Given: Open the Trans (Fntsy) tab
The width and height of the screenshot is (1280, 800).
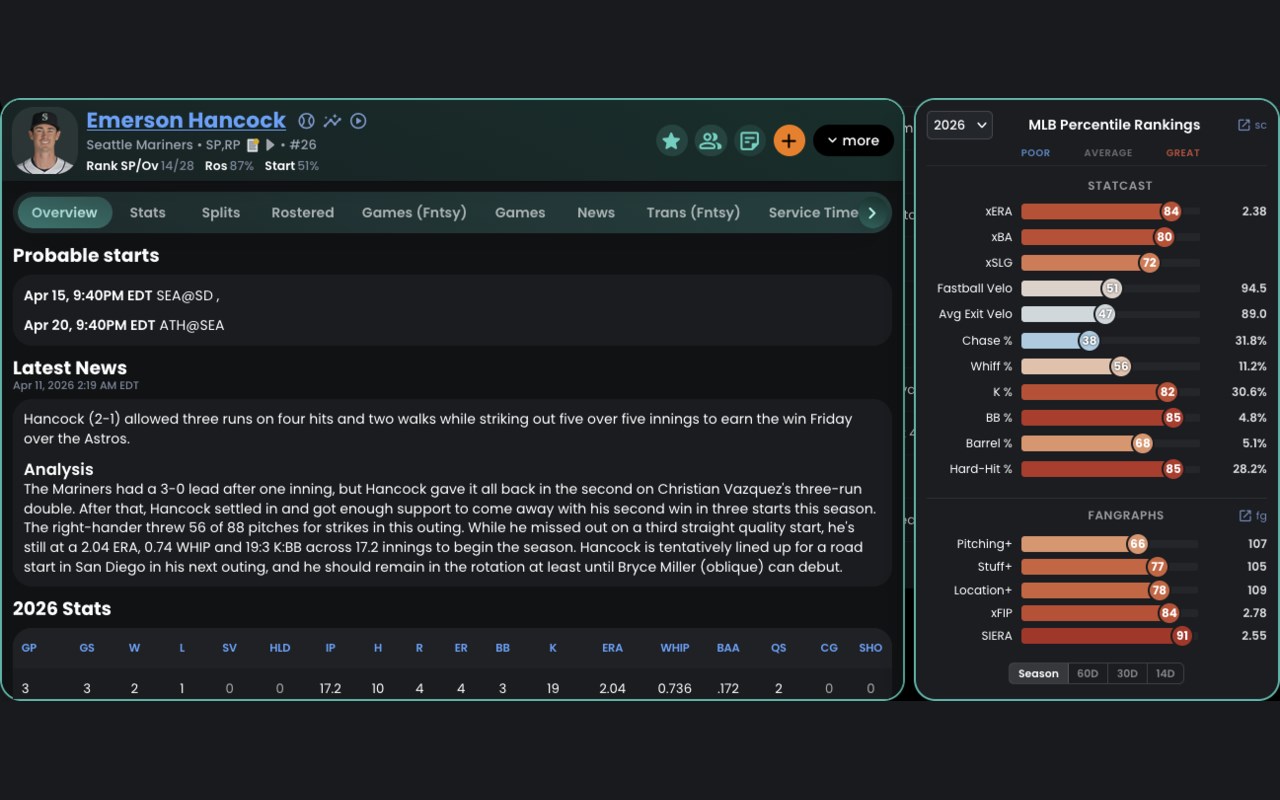Looking at the screenshot, I should point(693,213).
